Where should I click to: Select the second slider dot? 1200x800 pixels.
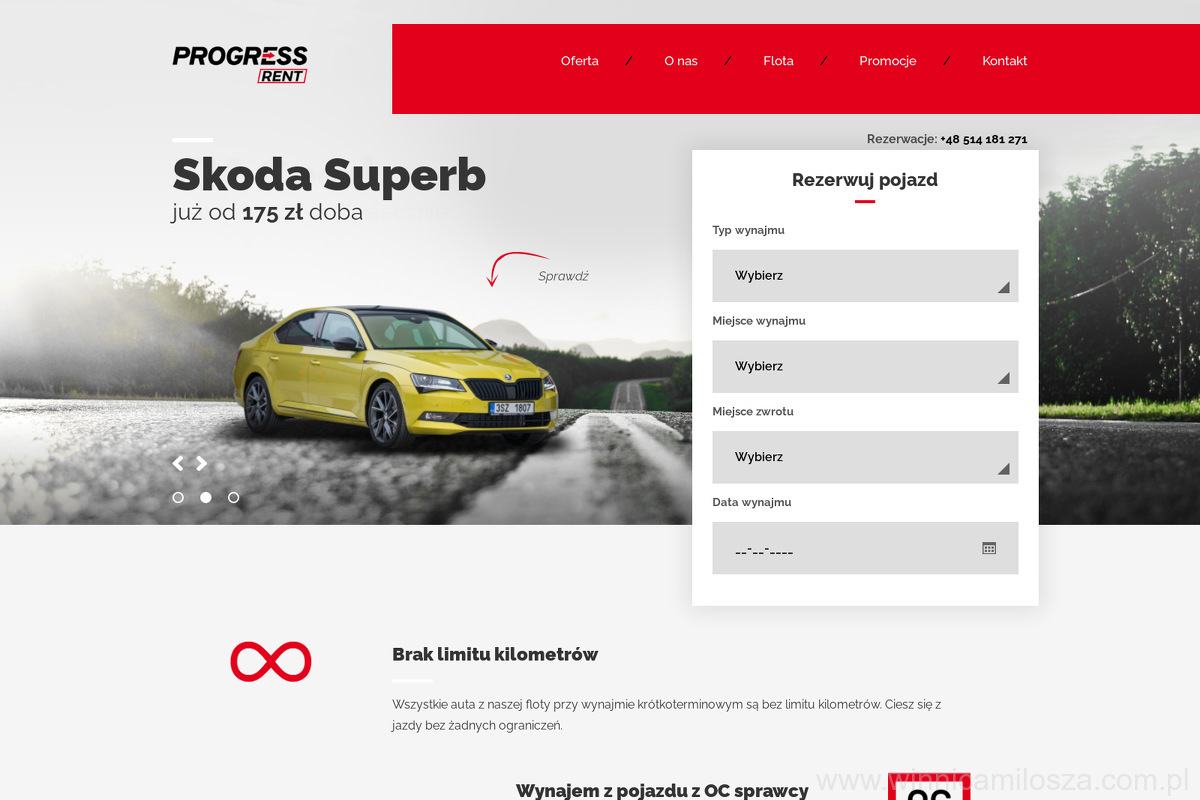pos(206,497)
